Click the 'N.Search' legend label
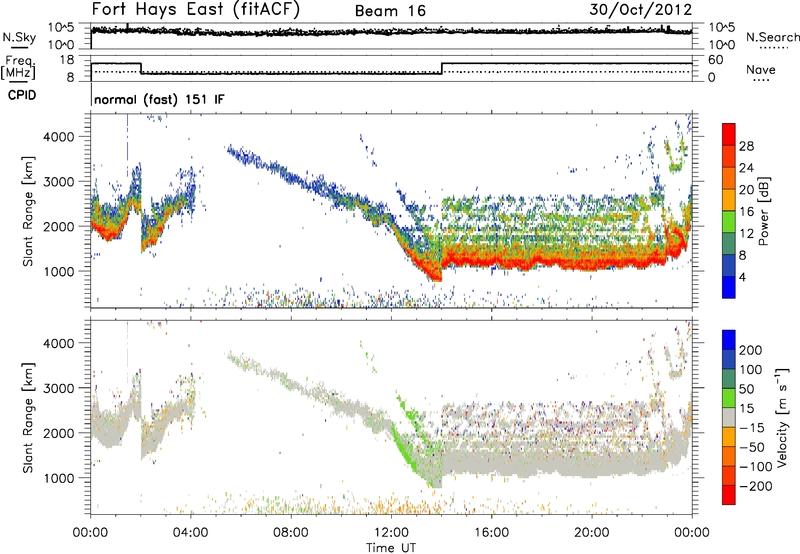The width and height of the screenshot is (800, 554). pyautogui.click(x=772, y=37)
